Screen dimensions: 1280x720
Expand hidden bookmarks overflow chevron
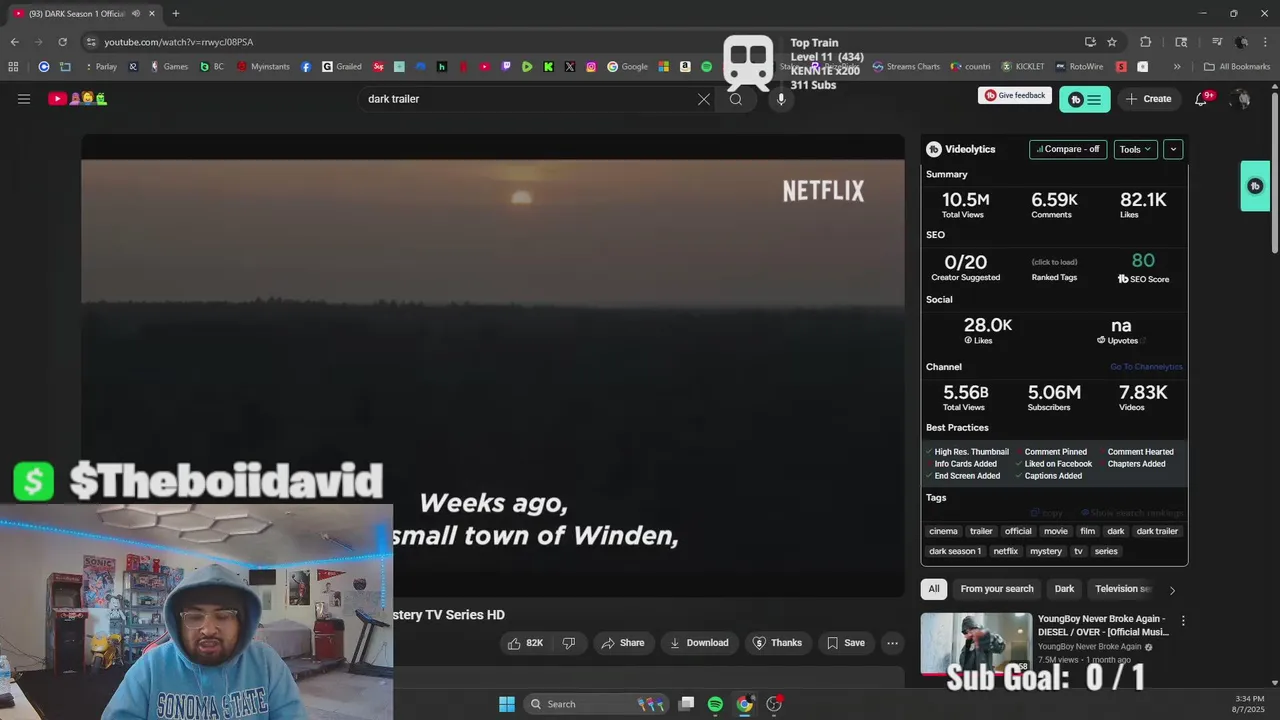tap(1177, 67)
